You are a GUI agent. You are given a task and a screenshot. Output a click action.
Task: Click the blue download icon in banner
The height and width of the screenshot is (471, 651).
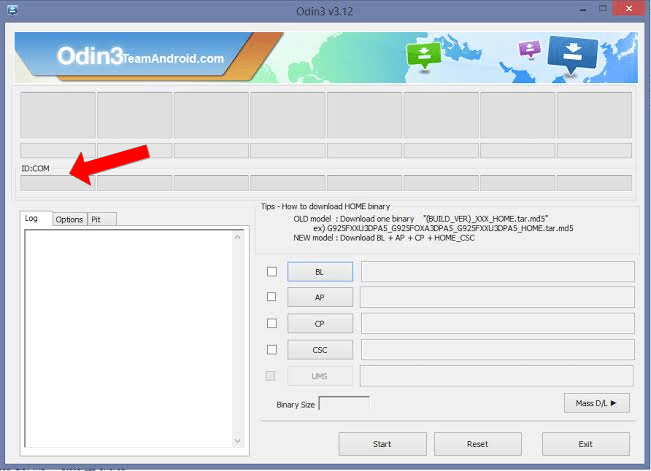point(572,53)
